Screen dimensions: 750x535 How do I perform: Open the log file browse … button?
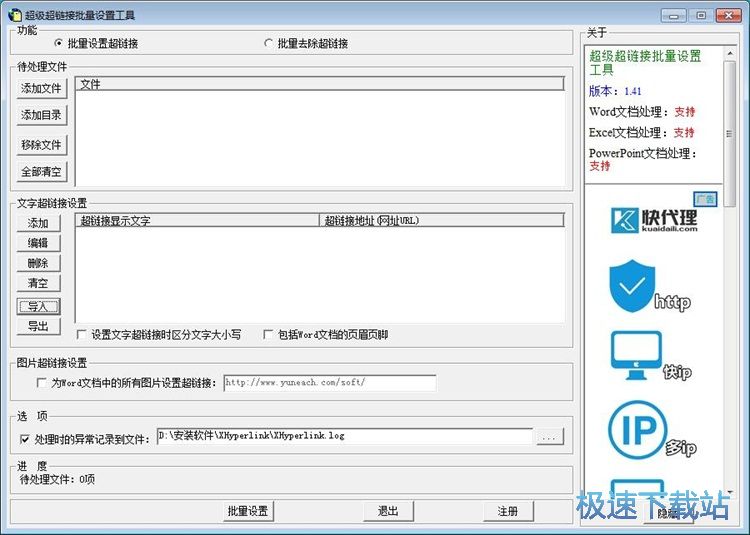click(550, 436)
